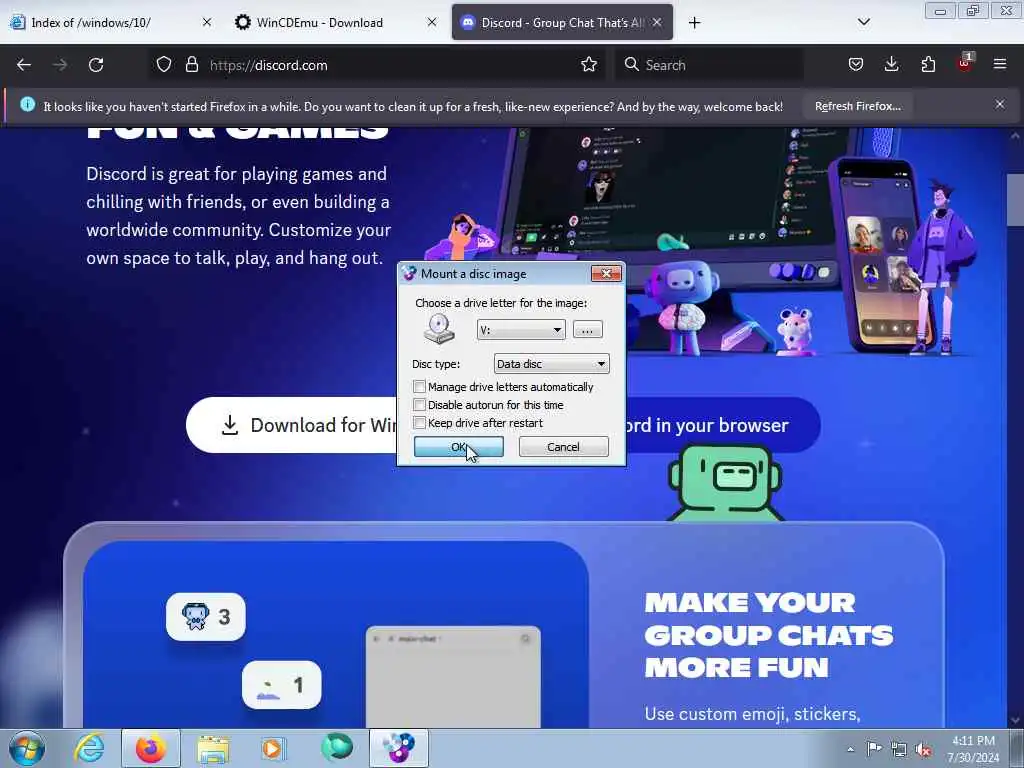
Task: Open the tracking protection shield icon
Action: pyautogui.click(x=164, y=65)
